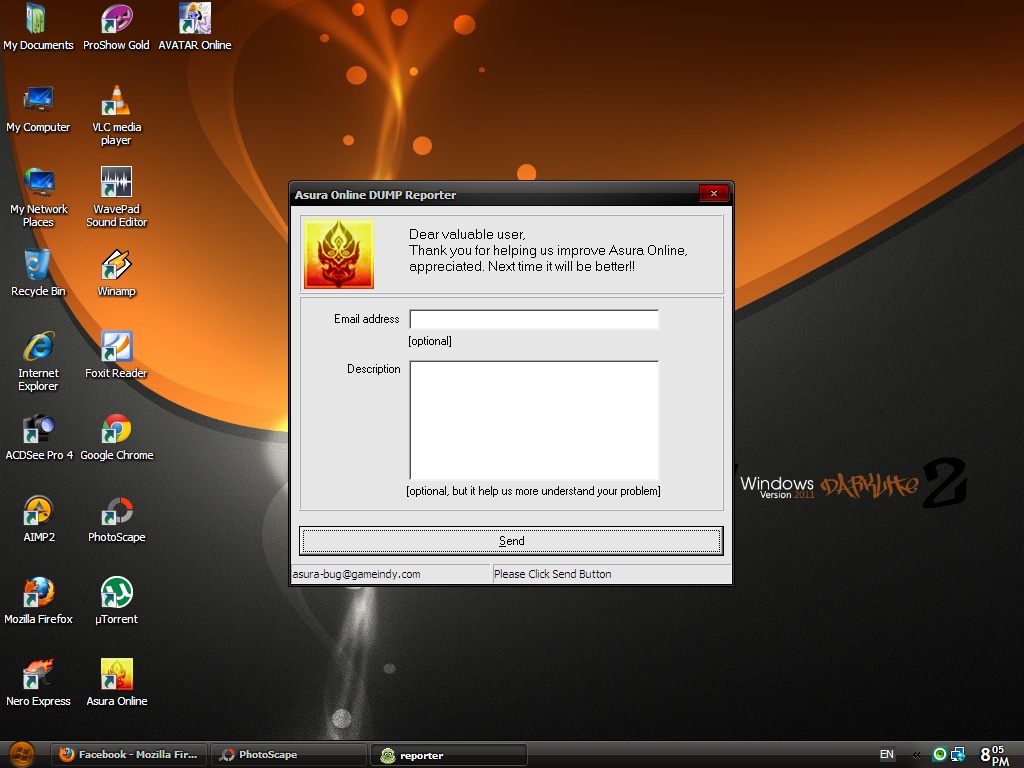Image resolution: width=1024 pixels, height=768 pixels.
Task: Select the Internet Explorer desktop icon
Action: point(38,361)
